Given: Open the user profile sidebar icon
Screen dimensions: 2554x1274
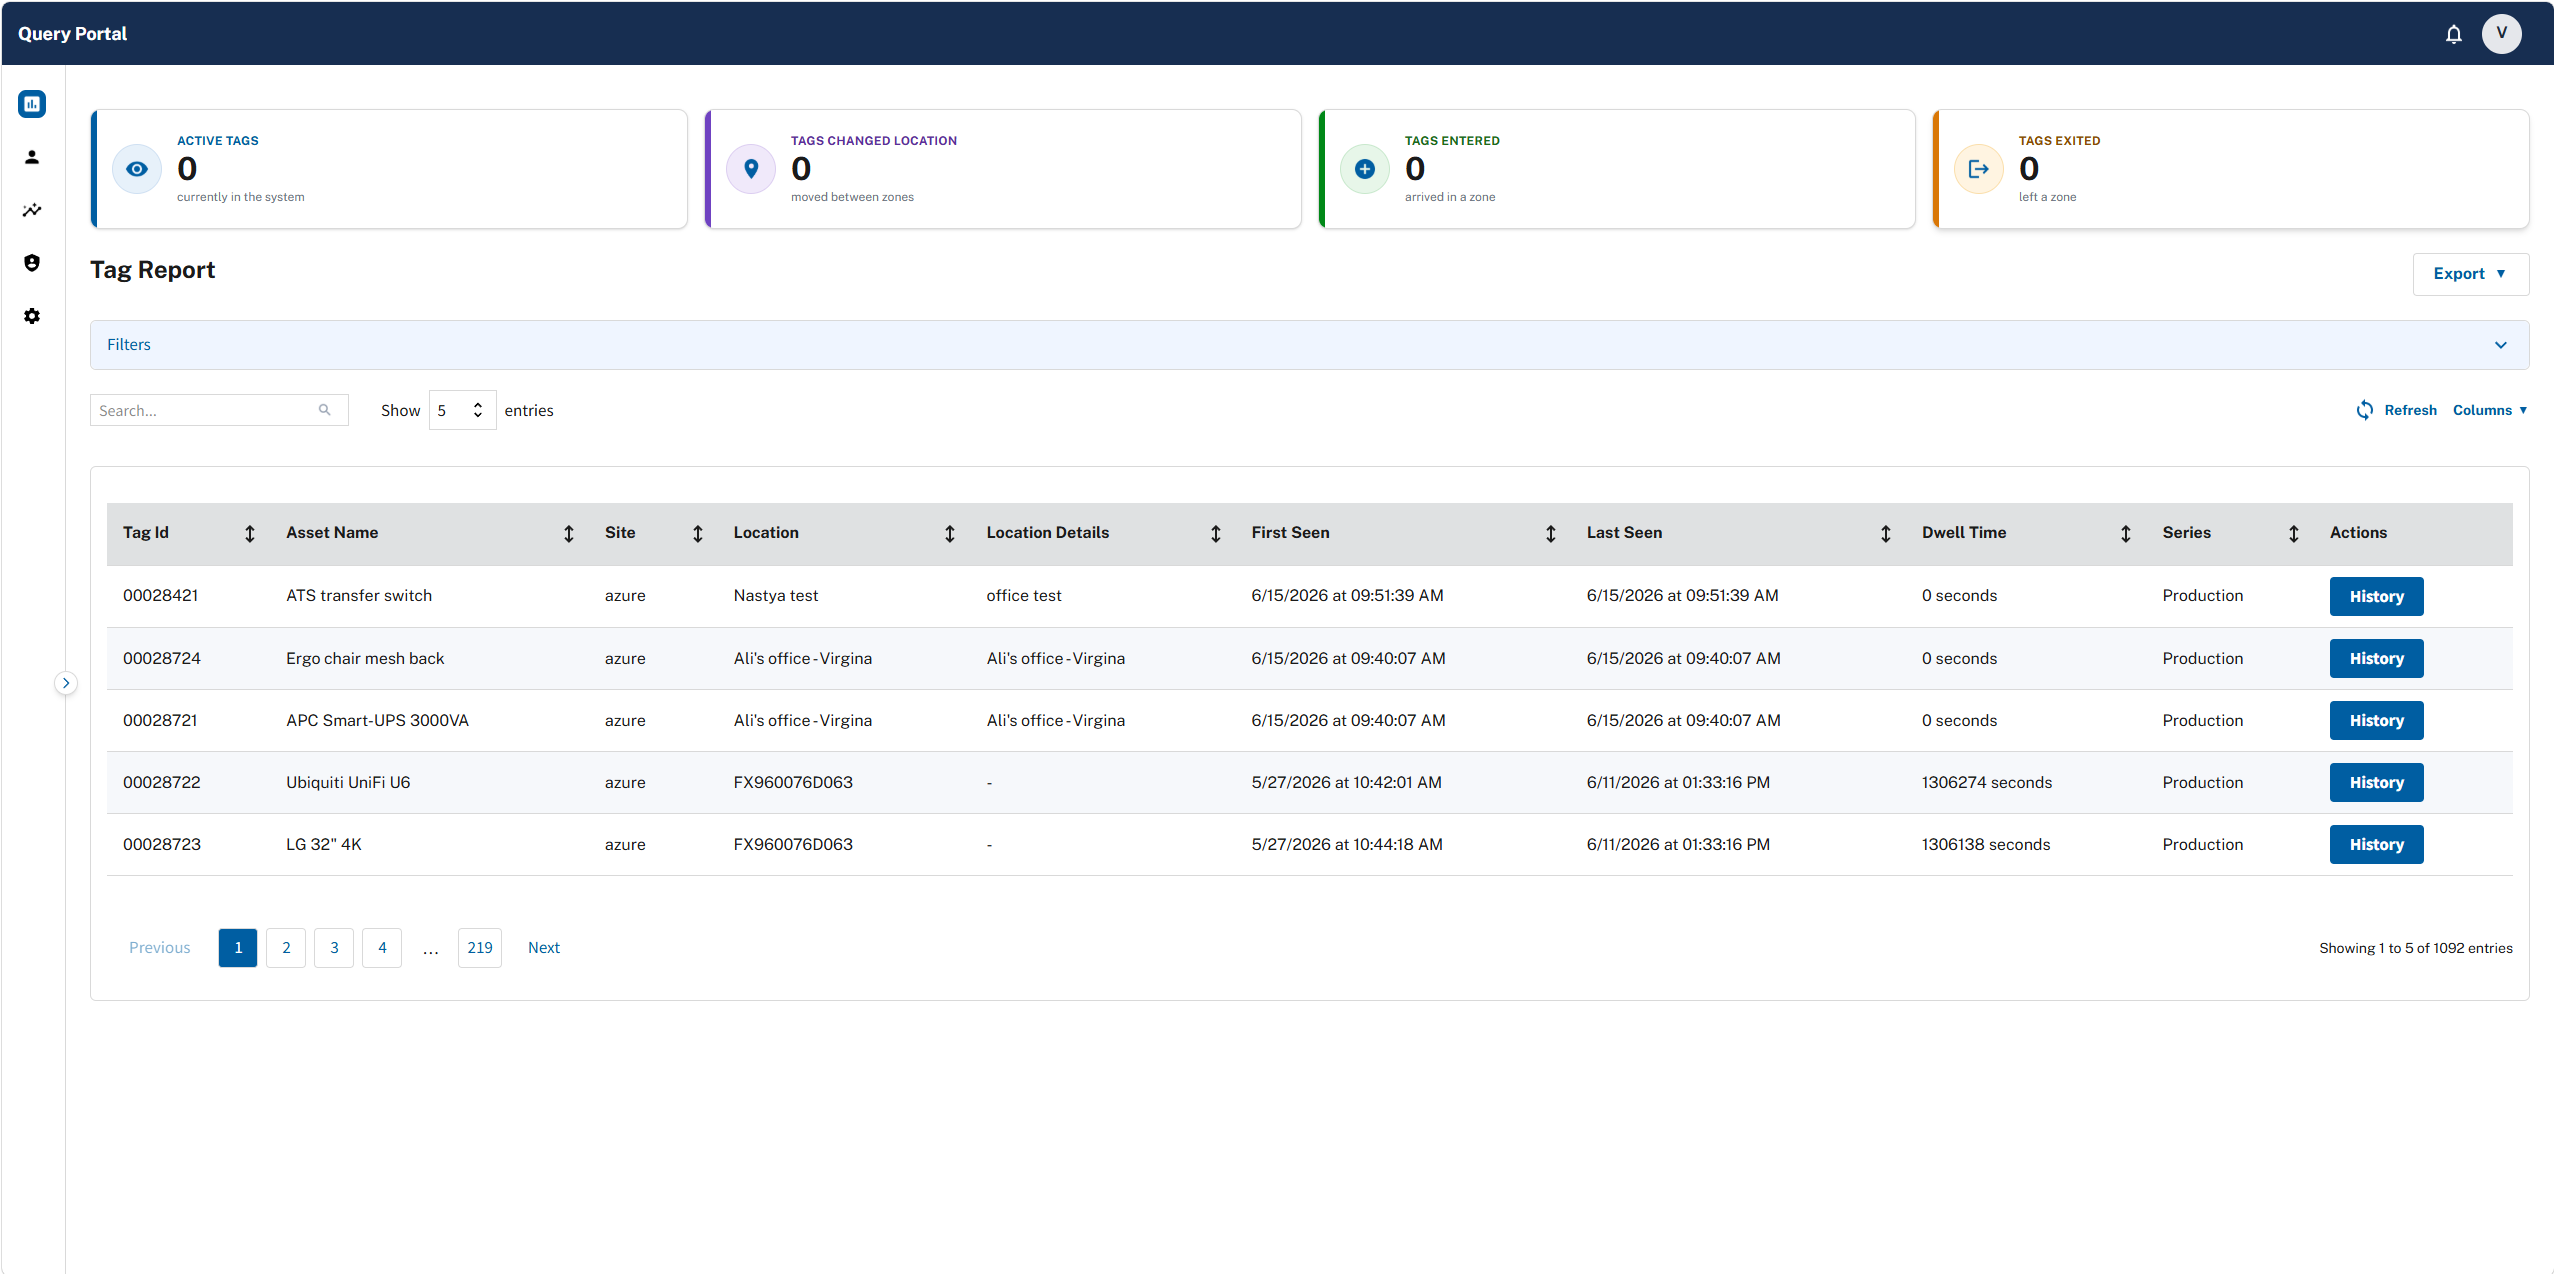Looking at the screenshot, I should click(x=32, y=157).
